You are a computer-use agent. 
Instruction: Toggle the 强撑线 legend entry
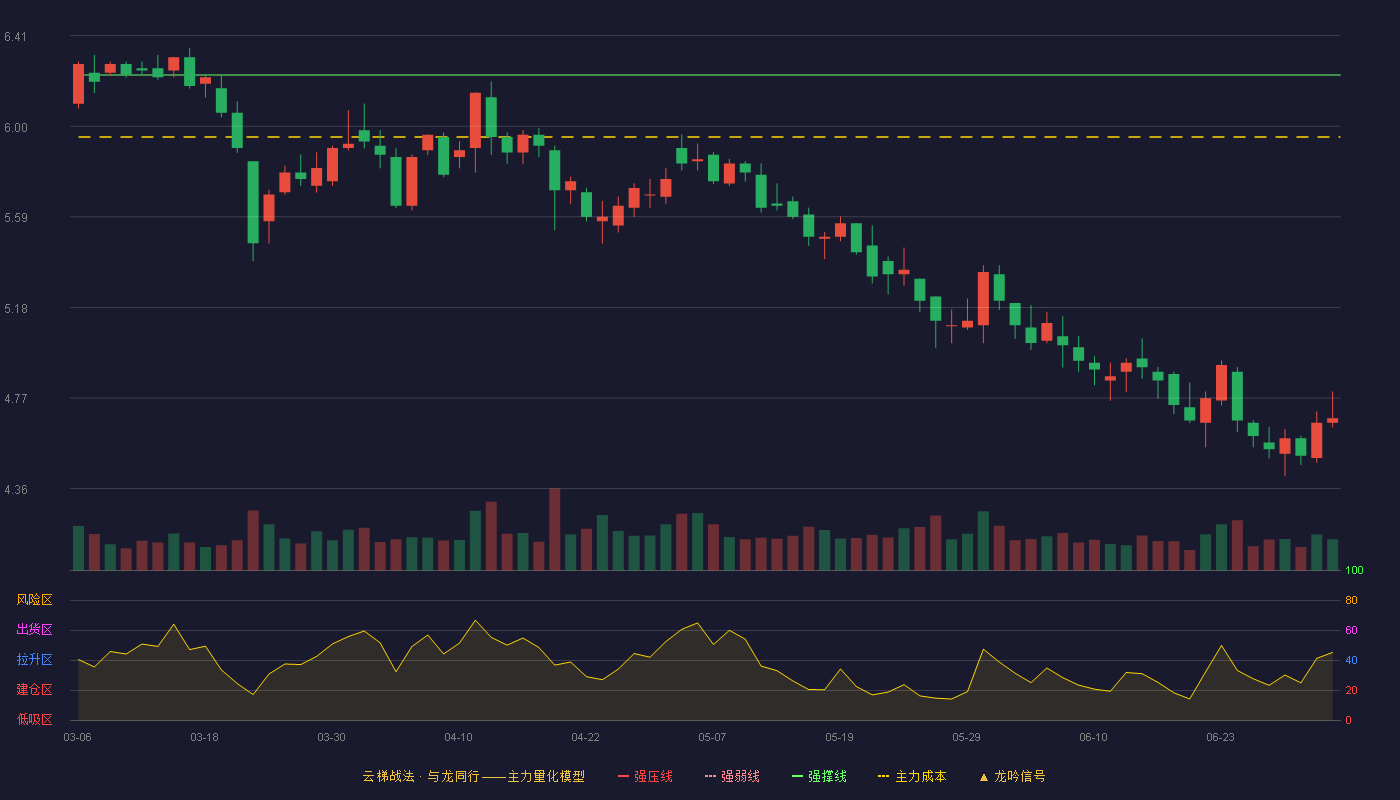pos(819,776)
